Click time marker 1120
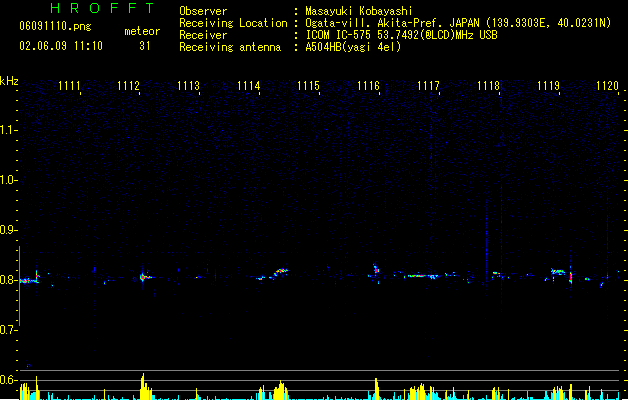 point(607,86)
